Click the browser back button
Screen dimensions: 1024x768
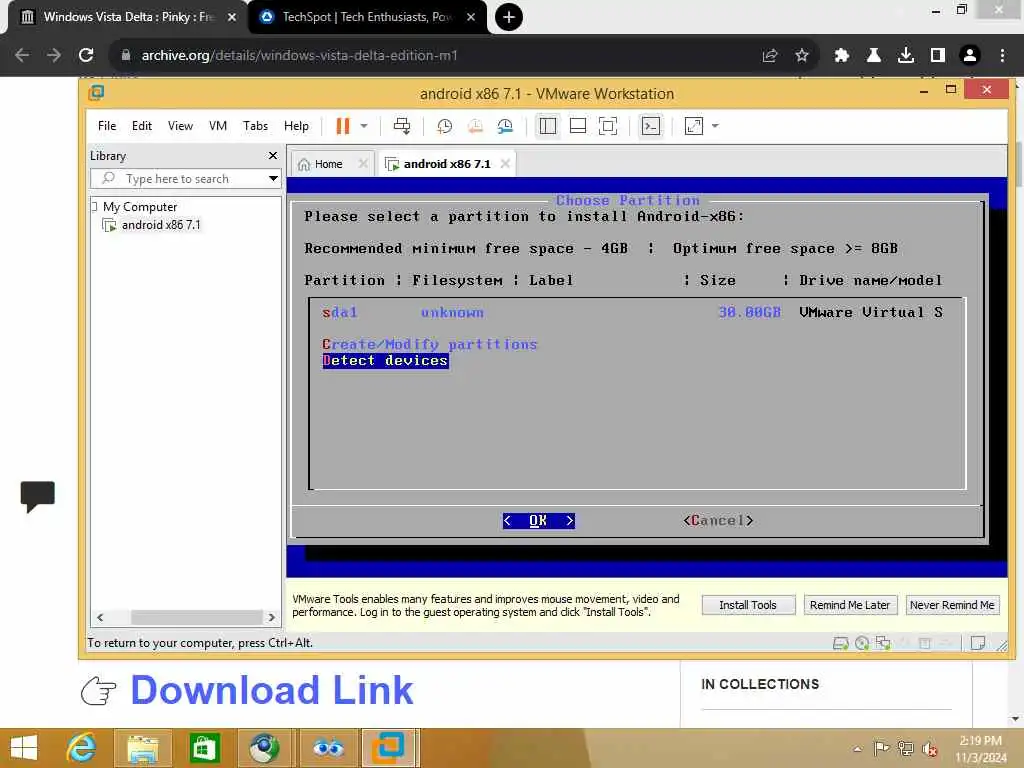pos(22,56)
